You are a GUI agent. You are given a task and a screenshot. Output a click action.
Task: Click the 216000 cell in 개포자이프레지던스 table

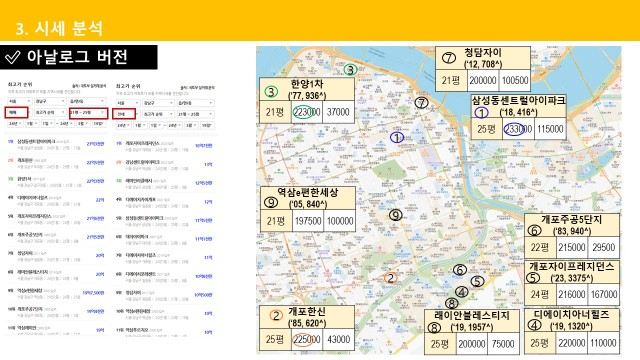571,294
